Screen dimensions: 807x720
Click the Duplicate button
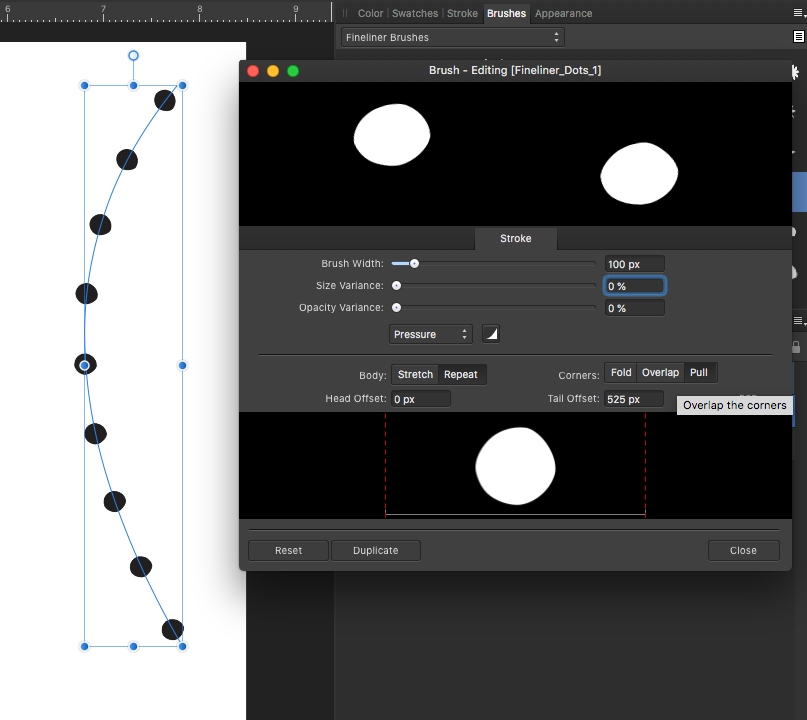(x=375, y=550)
